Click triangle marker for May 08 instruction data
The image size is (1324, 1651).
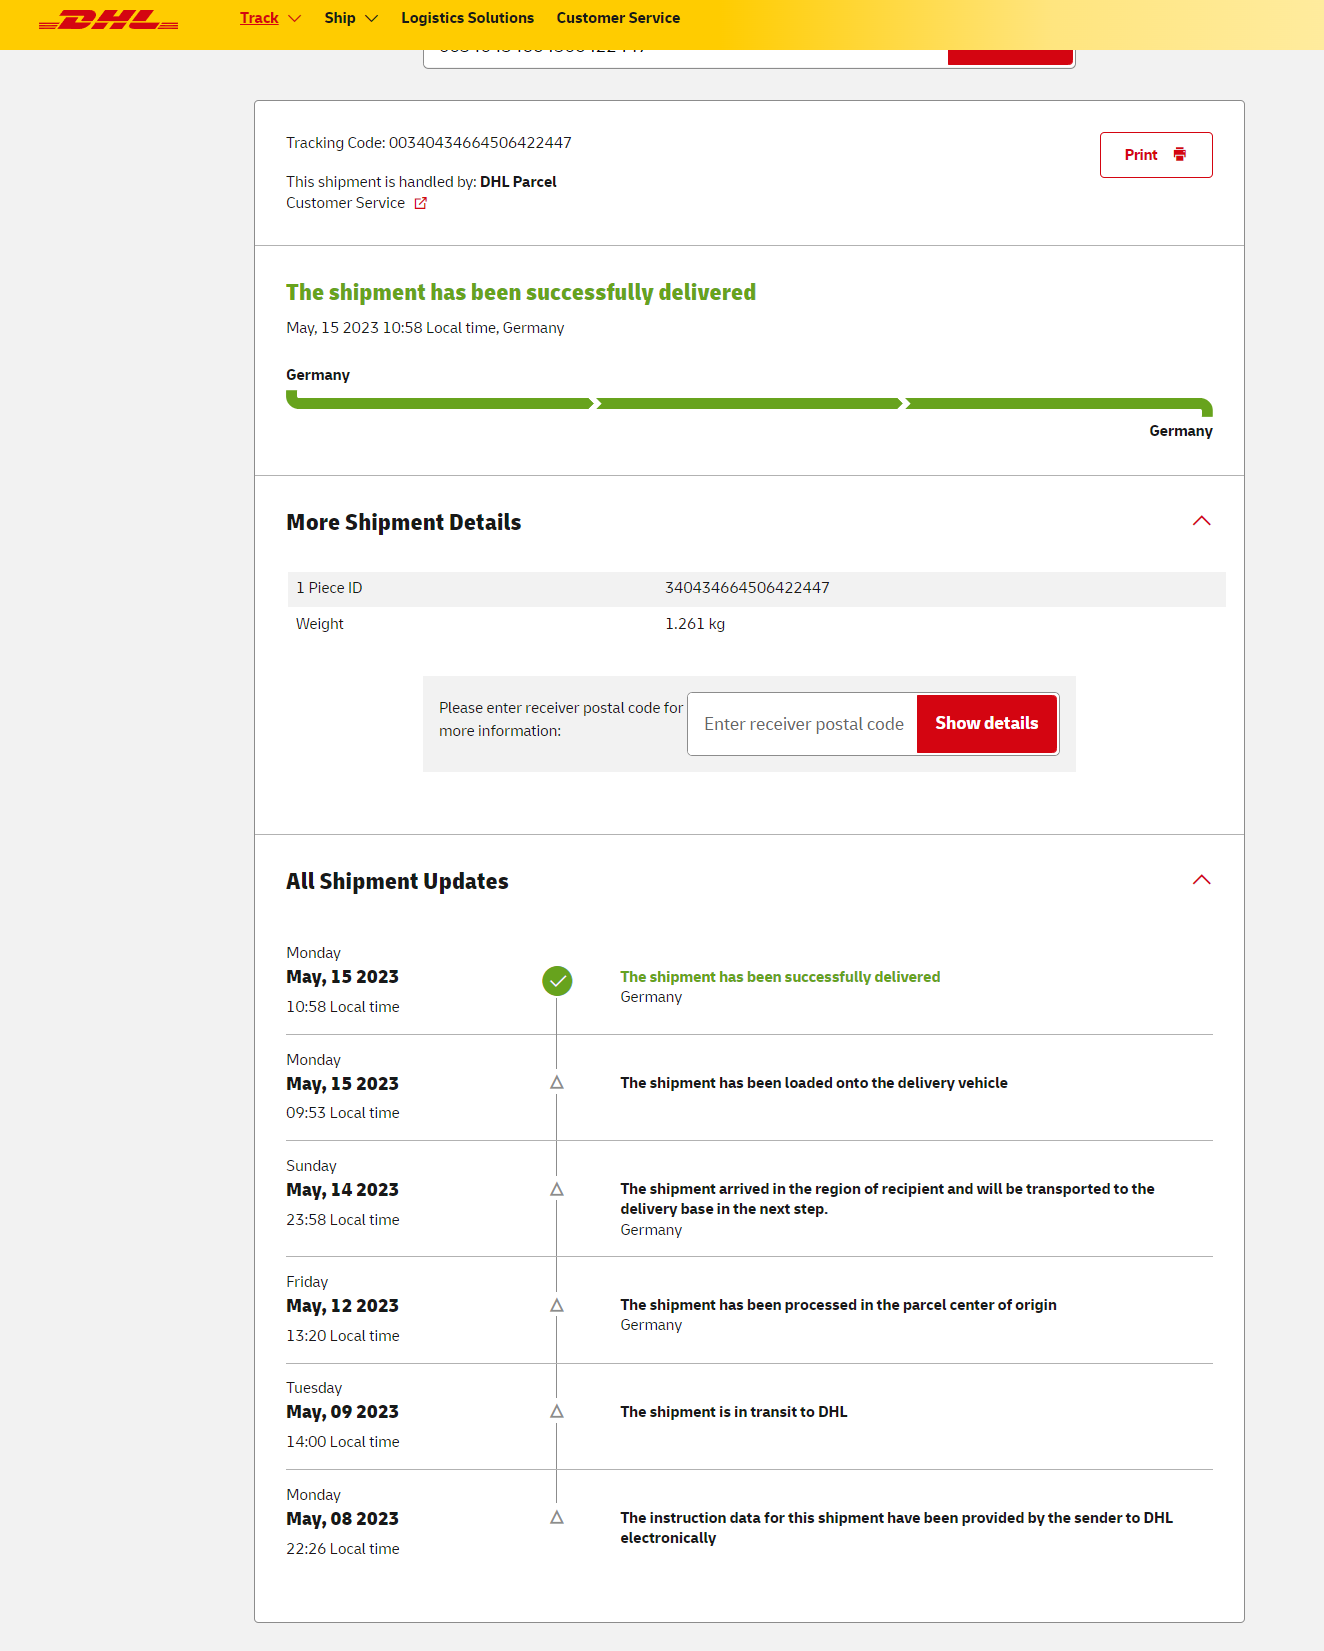click(x=557, y=1518)
